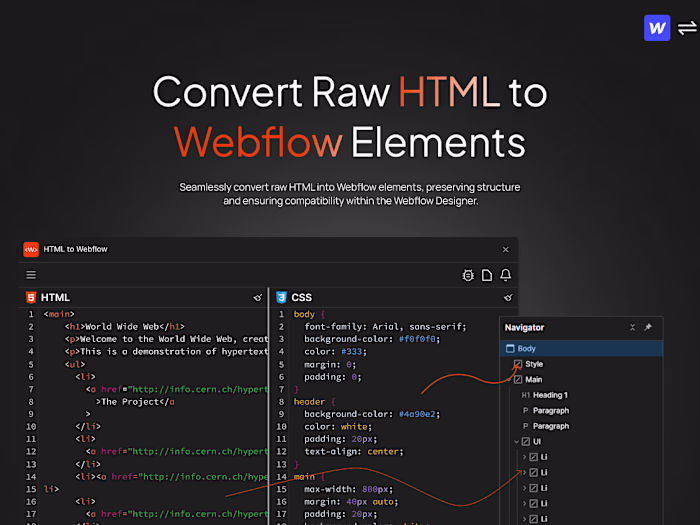Viewport: 700px width, 525px height.
Task: Click the format icon in CSS header
Action: pyautogui.click(x=508, y=297)
